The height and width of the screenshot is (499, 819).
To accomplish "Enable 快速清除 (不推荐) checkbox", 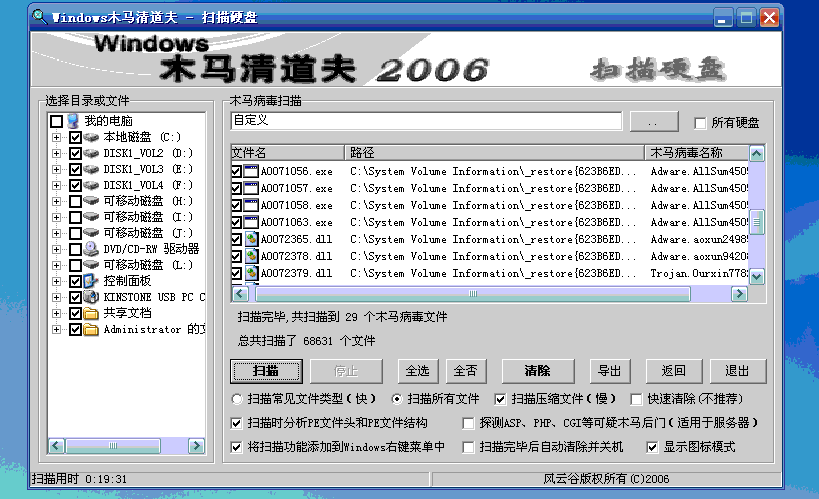I will point(636,399).
